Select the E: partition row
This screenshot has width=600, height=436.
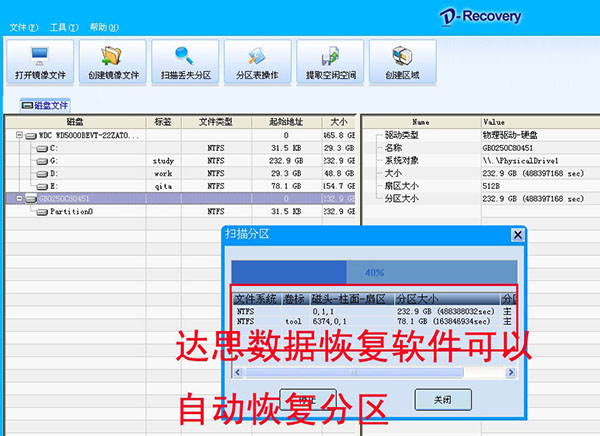[181, 186]
